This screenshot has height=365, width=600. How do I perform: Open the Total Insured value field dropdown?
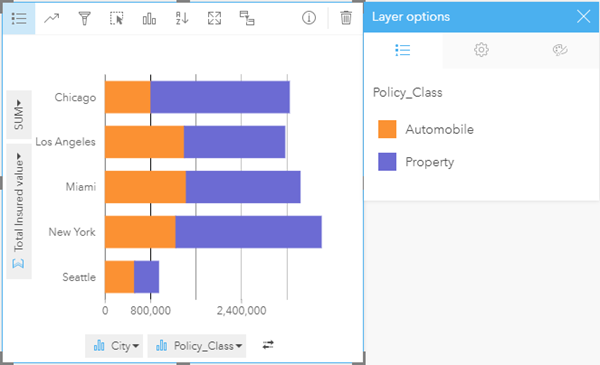19,211
